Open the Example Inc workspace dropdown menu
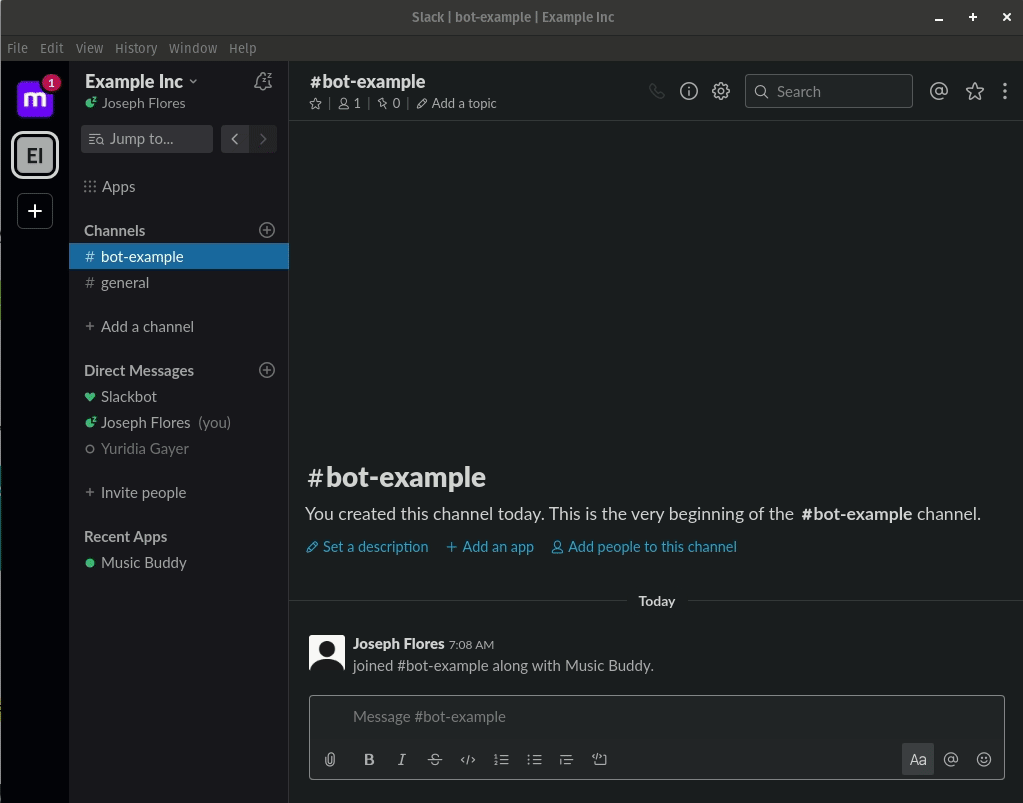1023x803 pixels. pyautogui.click(x=141, y=82)
